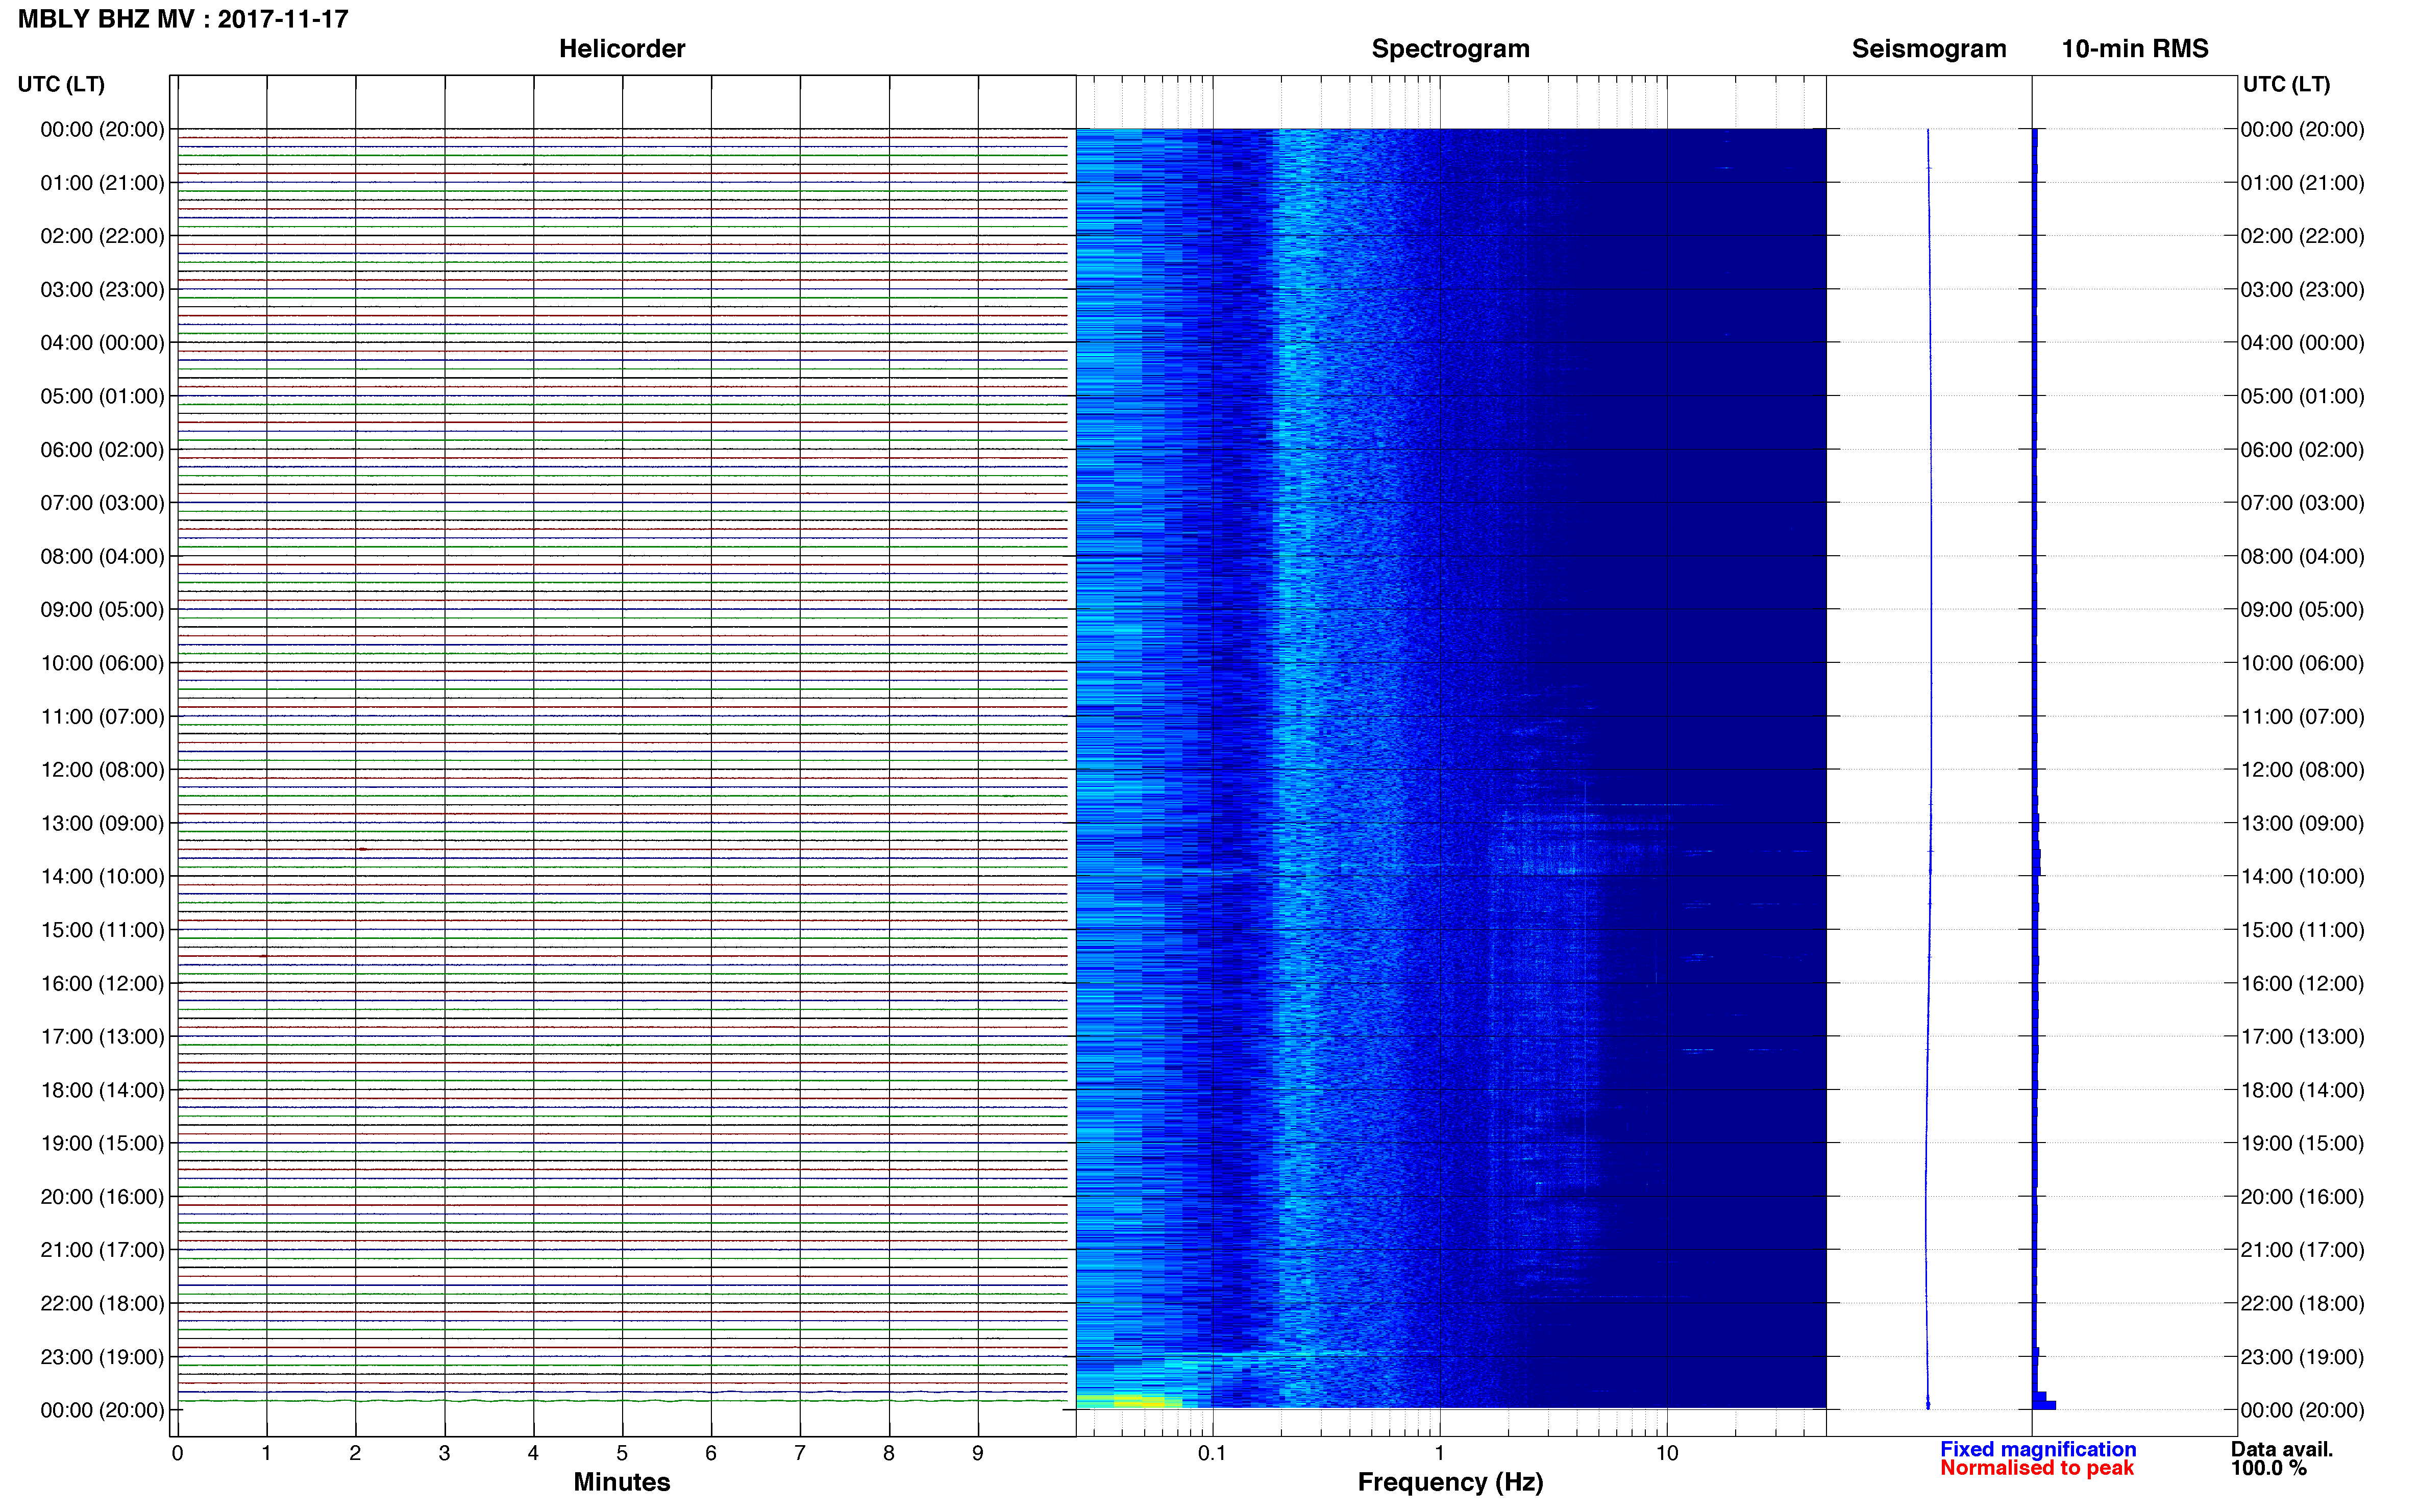2419x1512 pixels.
Task: Click the minute tick label 5
Action: click(x=622, y=1453)
